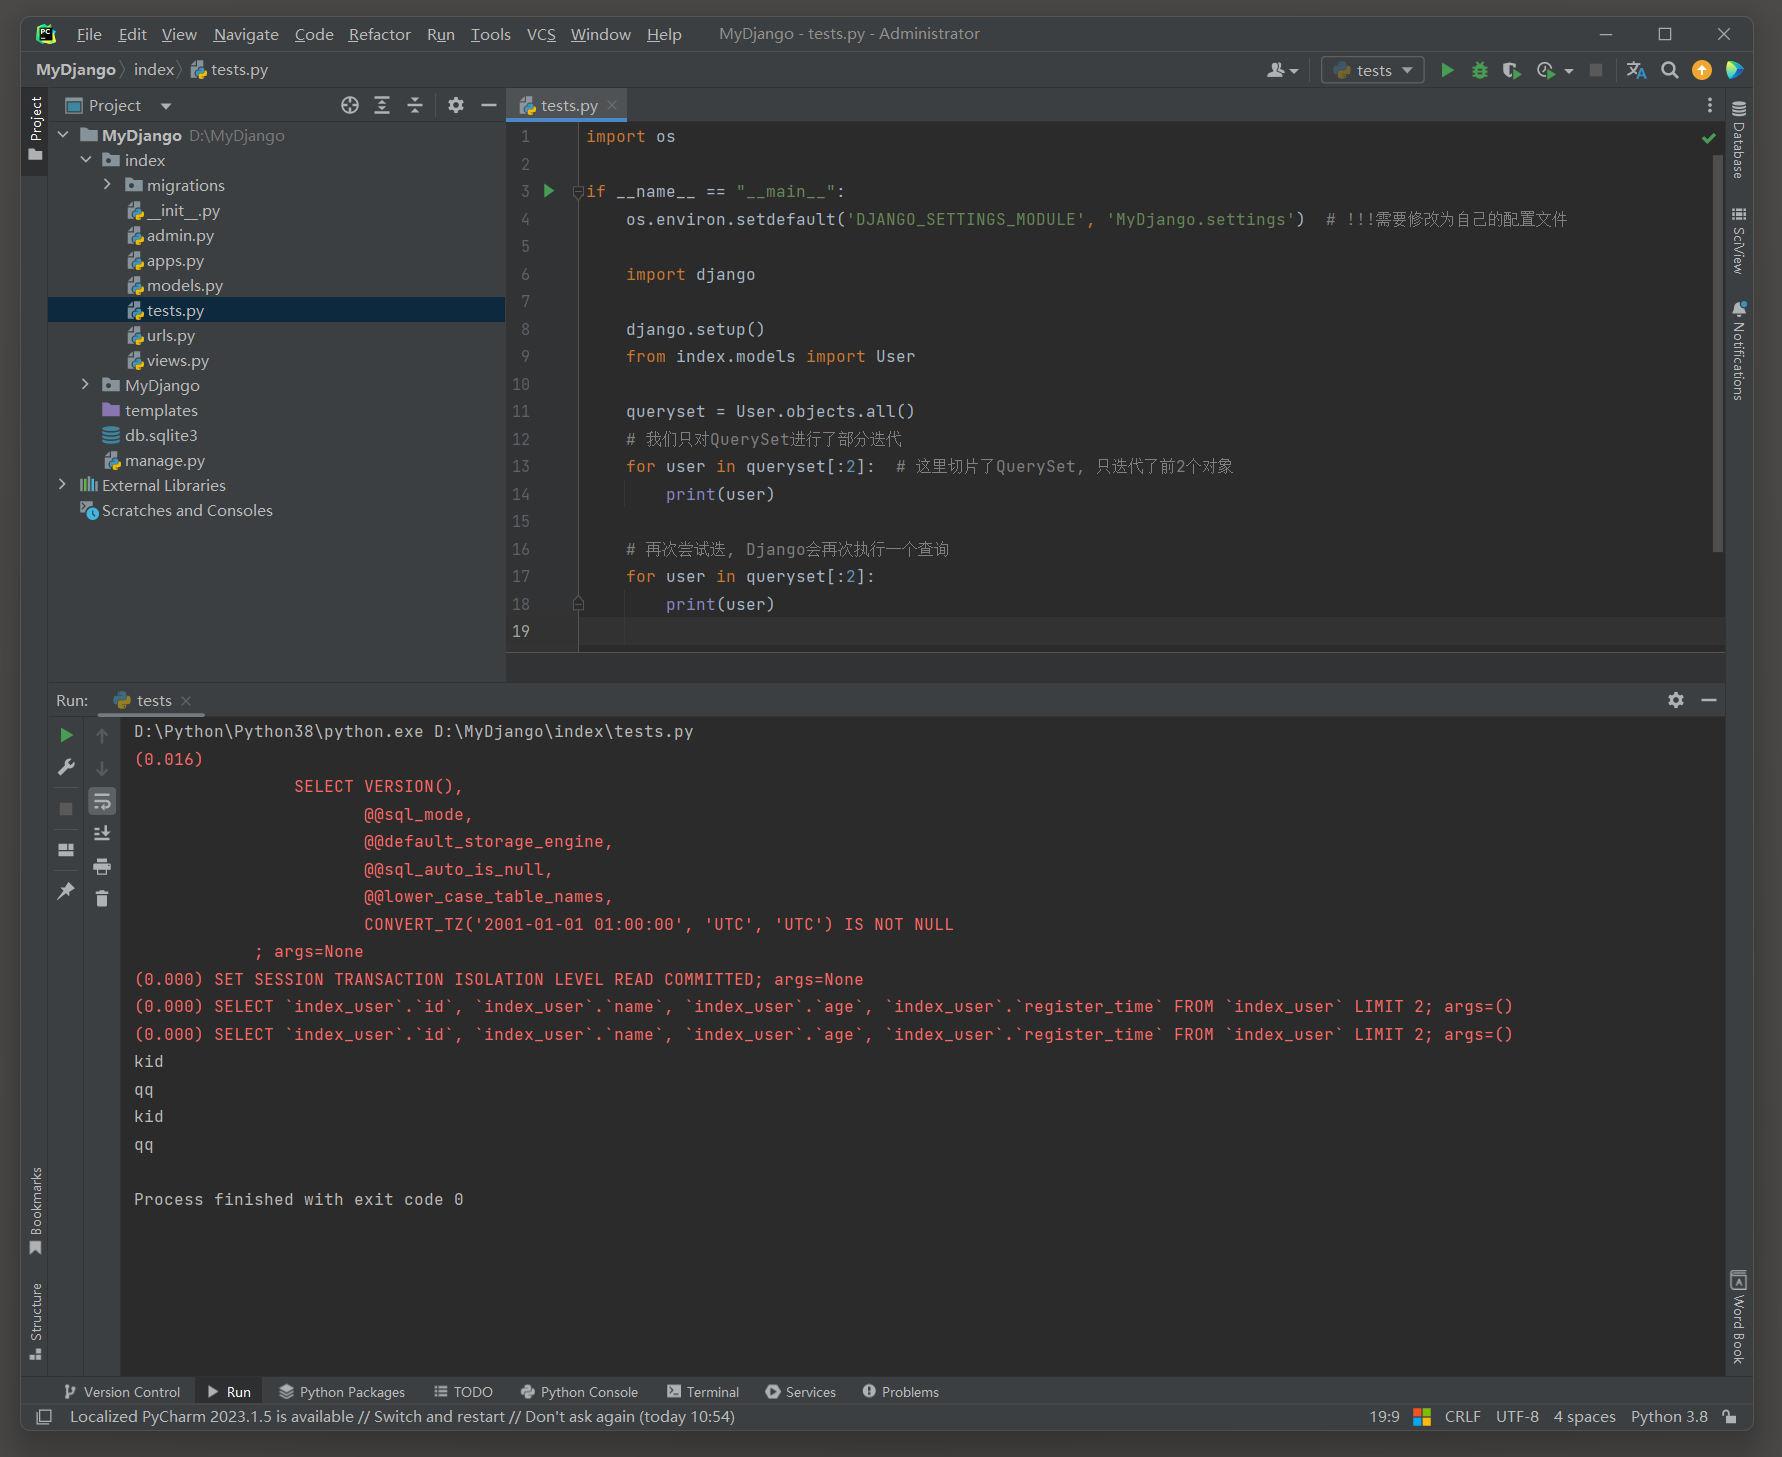1782x1457 pixels.
Task: Print the Run console output
Action: pos(102,866)
